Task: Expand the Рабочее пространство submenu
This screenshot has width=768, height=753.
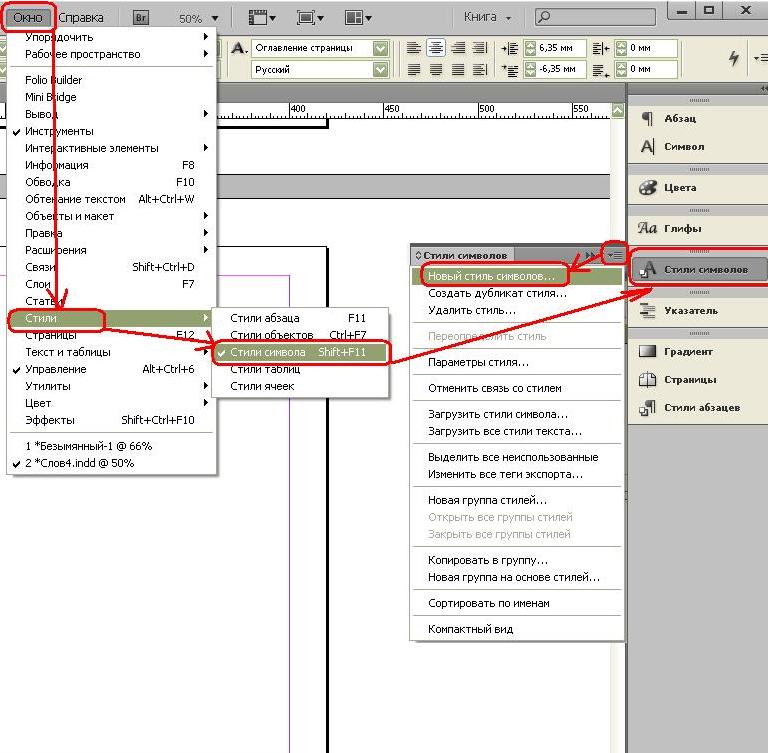Action: (112, 54)
